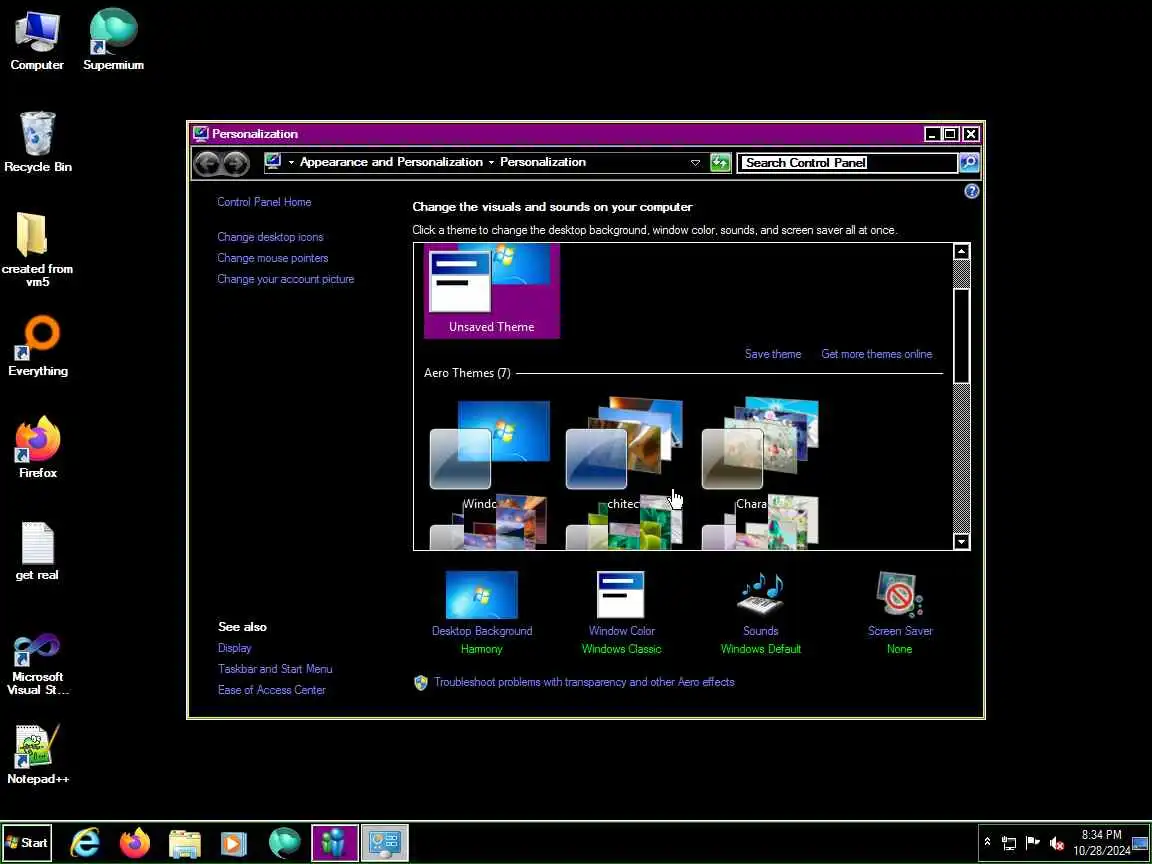Image resolution: width=1152 pixels, height=864 pixels.
Task: Select the Everything search shortcut
Action: (x=37, y=347)
